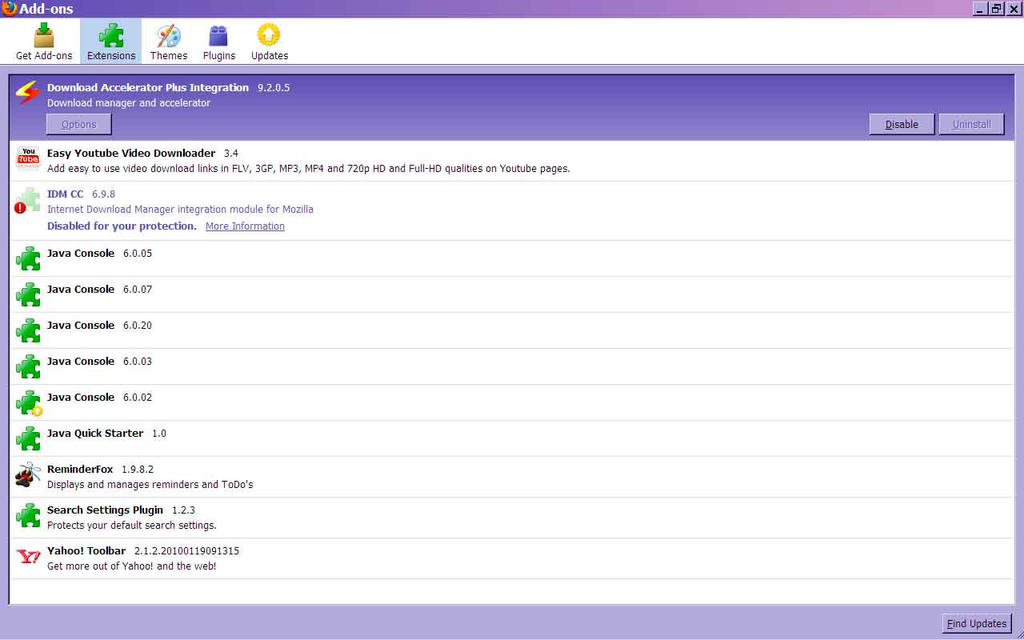
Task: Open the Get Add-ons pane icon
Action: point(44,35)
